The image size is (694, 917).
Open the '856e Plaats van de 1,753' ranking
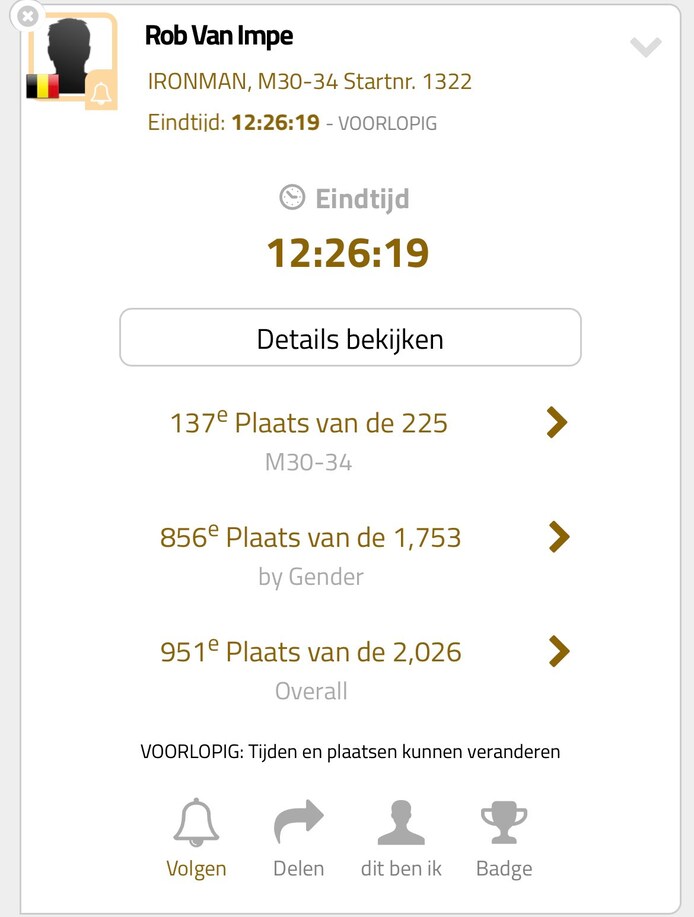click(x=310, y=538)
